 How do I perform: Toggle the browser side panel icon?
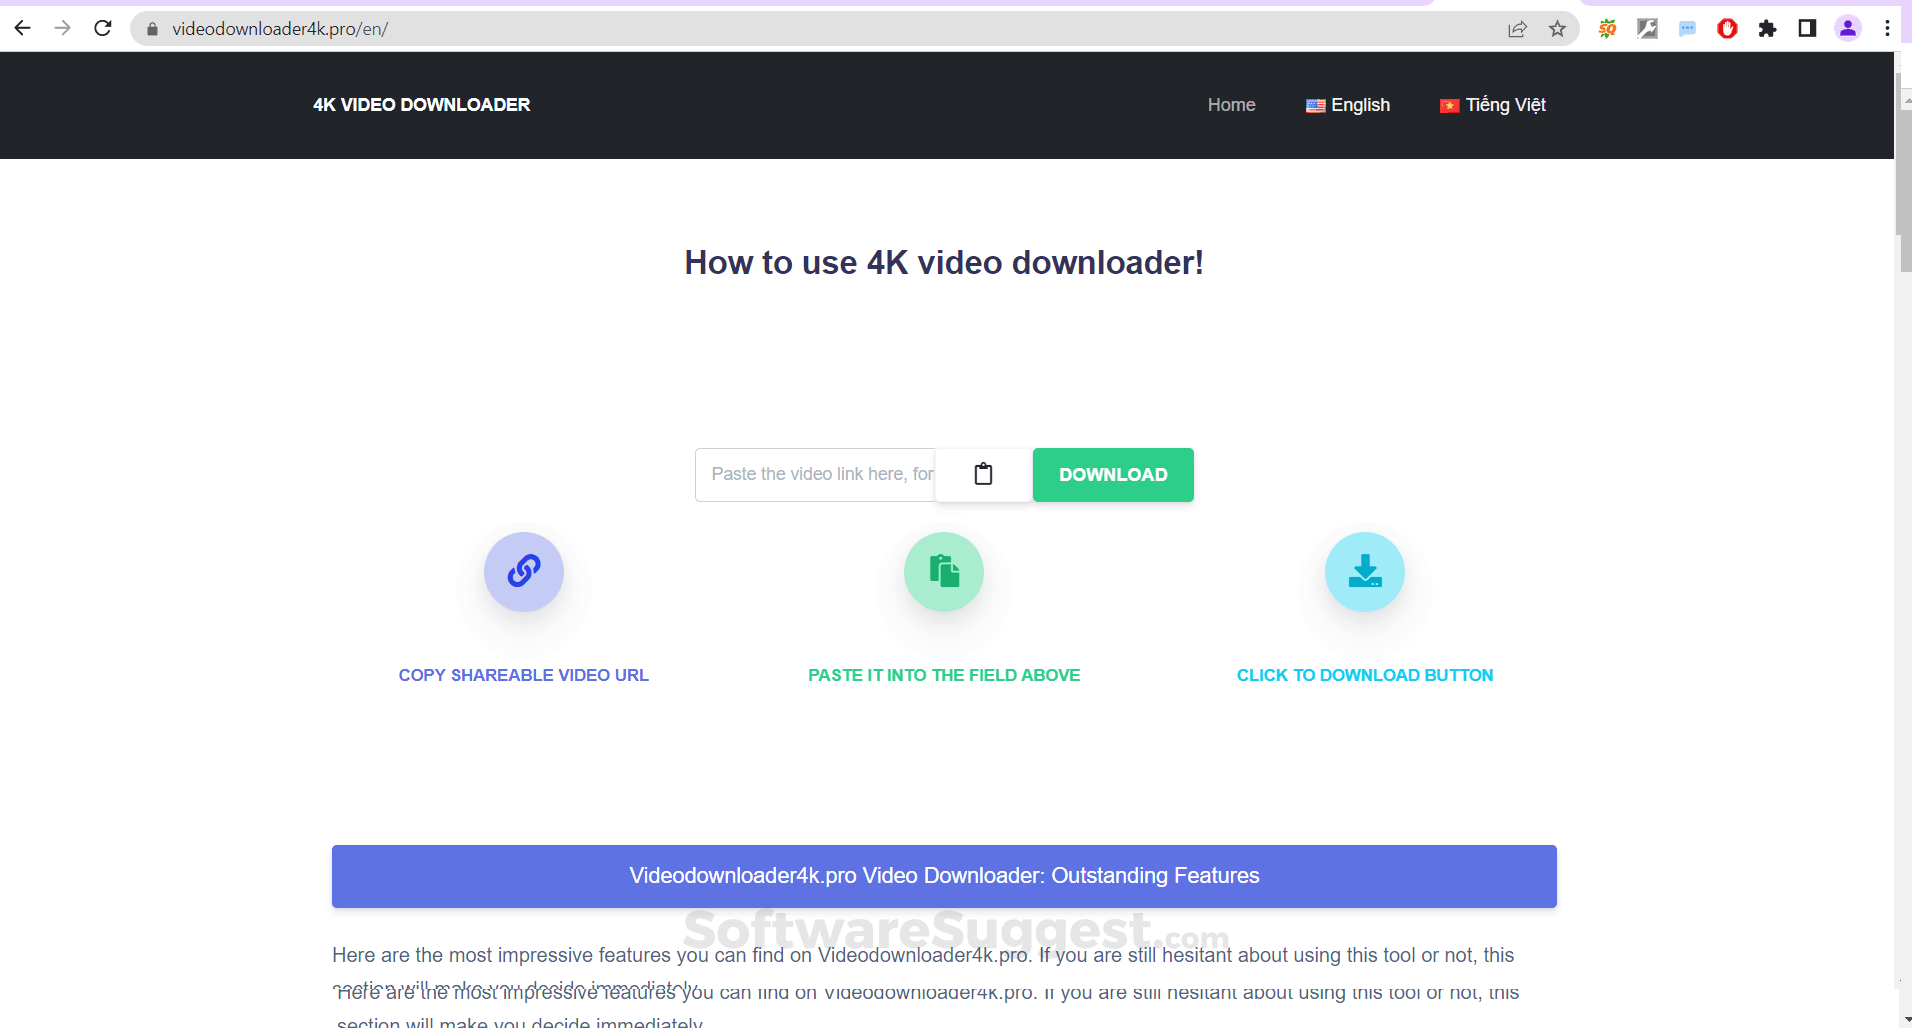coord(1808,28)
